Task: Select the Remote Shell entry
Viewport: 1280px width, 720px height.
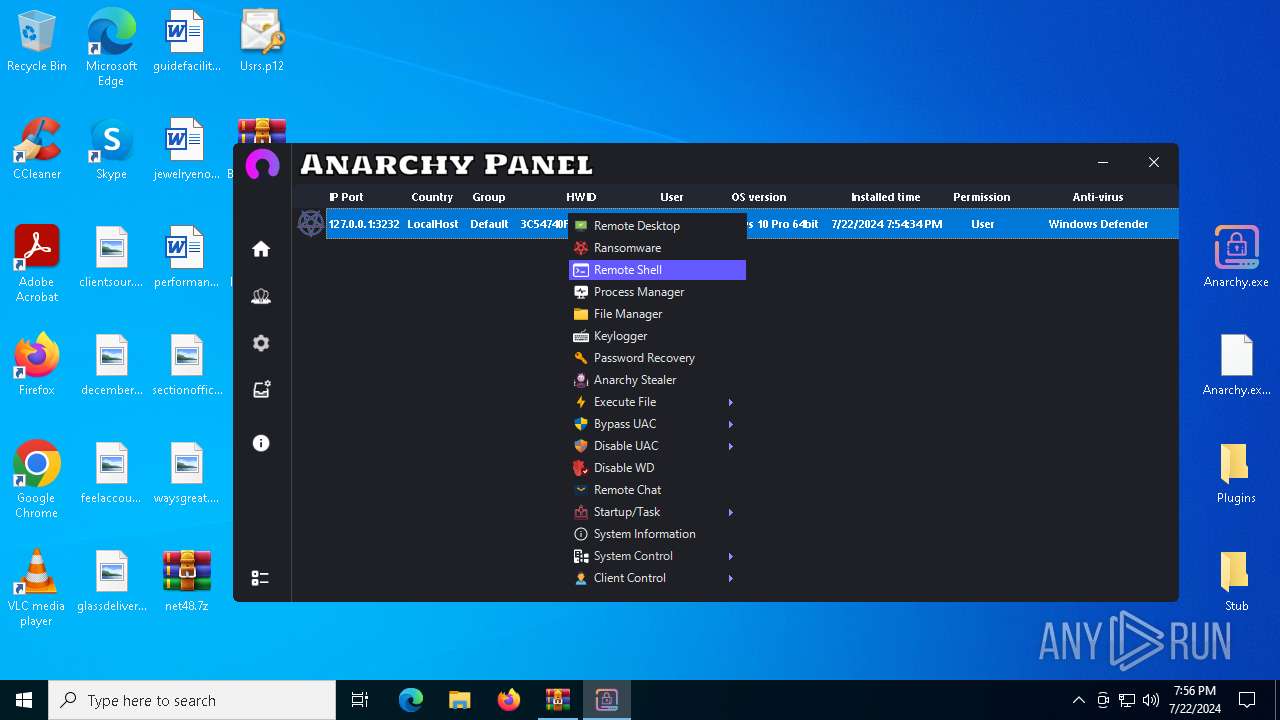Action: pos(657,270)
